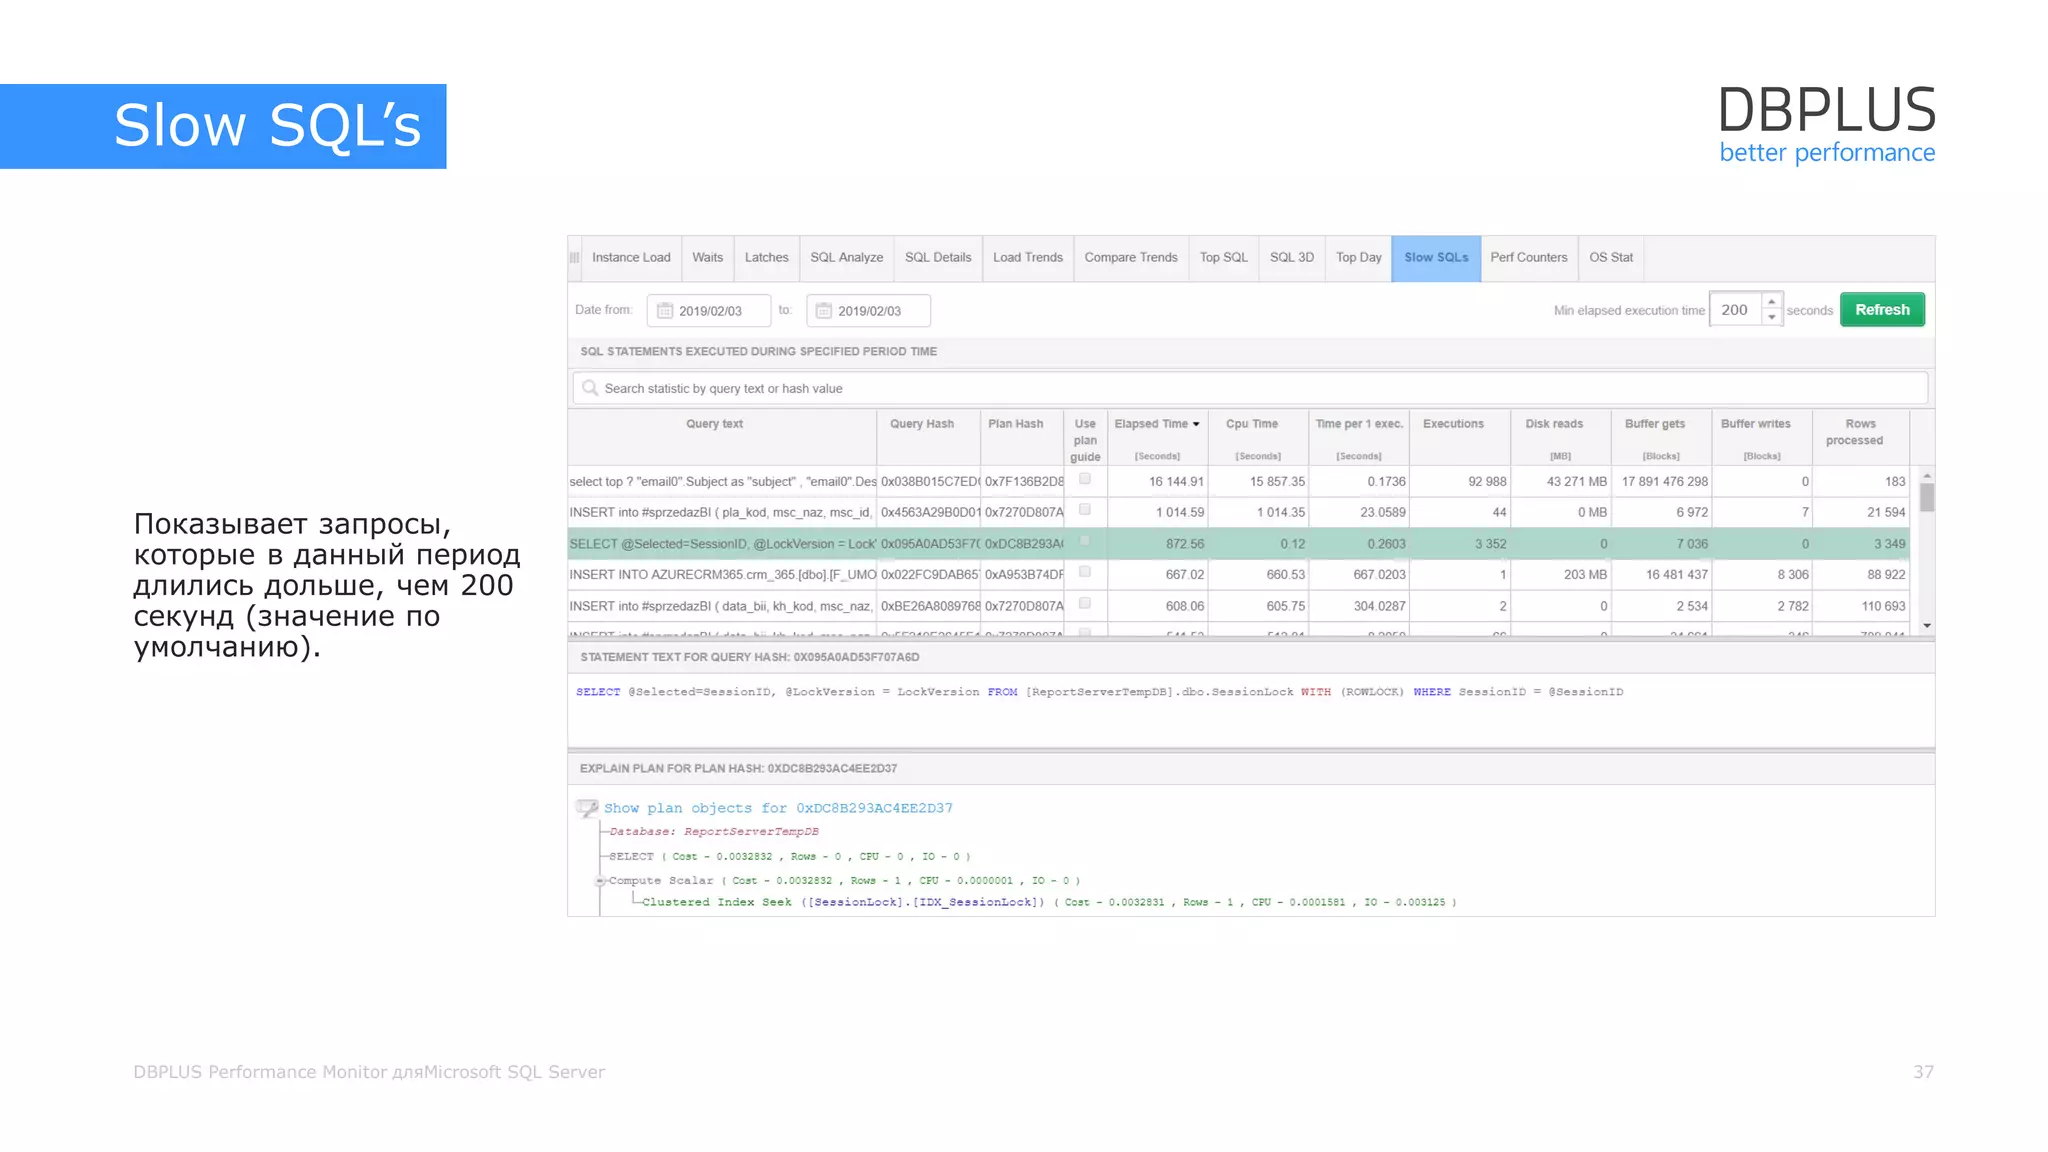Click the query text search field

[x=1250, y=388]
